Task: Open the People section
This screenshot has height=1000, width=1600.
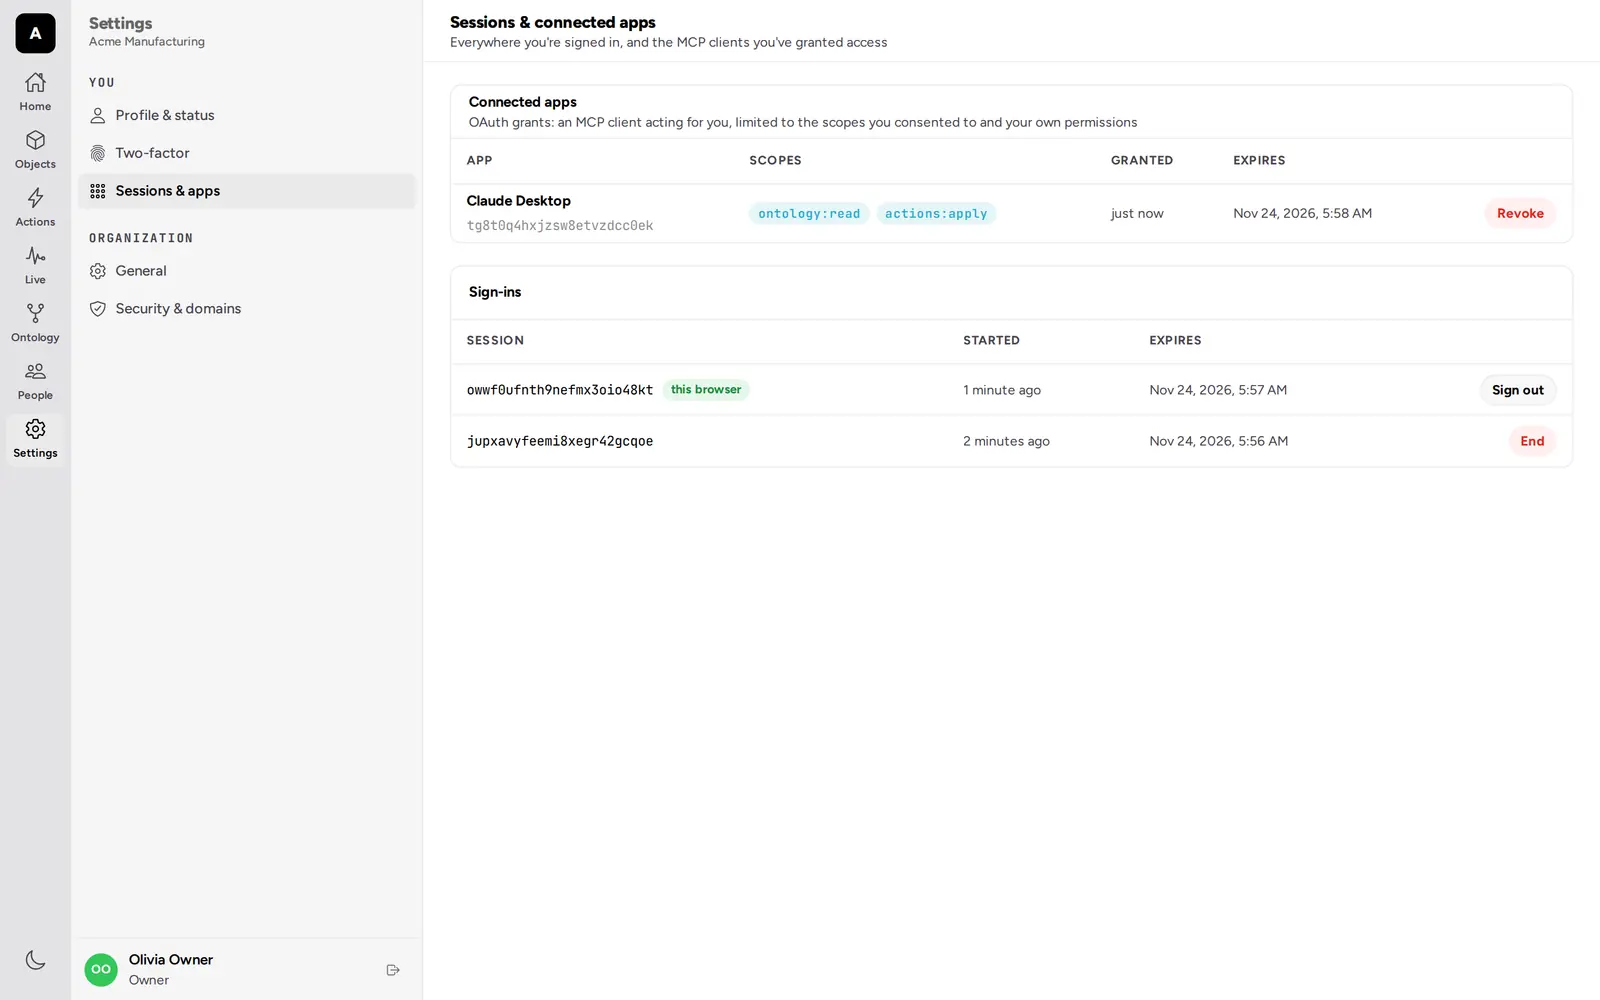Action: point(35,381)
